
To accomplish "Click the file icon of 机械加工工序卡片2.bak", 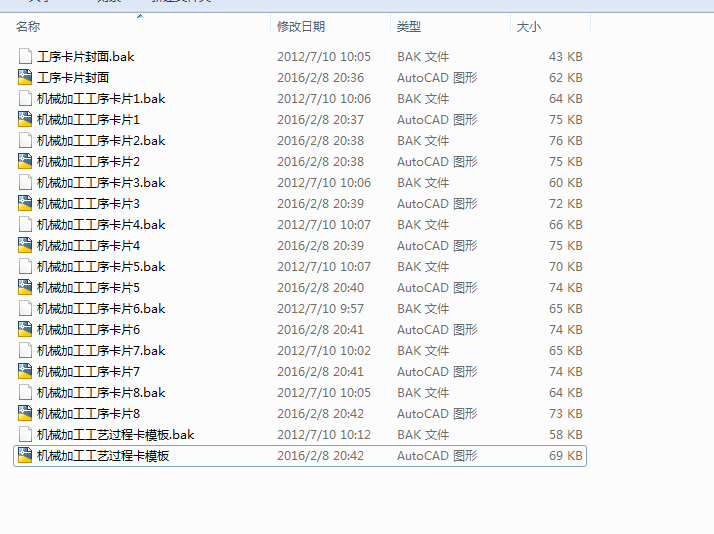I will click(x=25, y=140).
